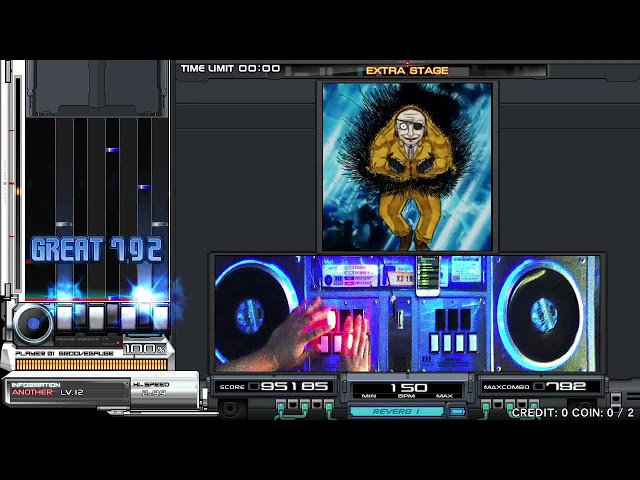Click the CREDIT: 0 COIN: 0 / 2 text
Viewport: 640px width, 480px height.
click(x=573, y=413)
